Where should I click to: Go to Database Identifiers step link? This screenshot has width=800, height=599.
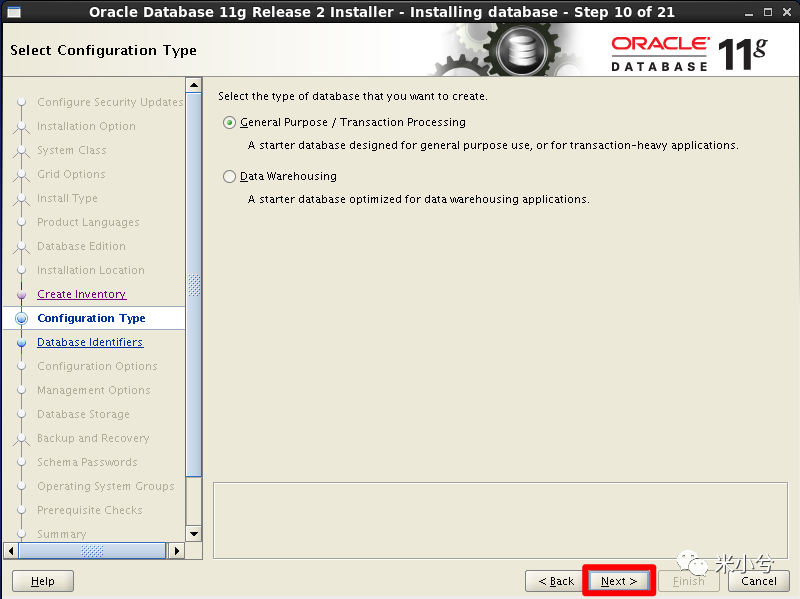[90, 342]
